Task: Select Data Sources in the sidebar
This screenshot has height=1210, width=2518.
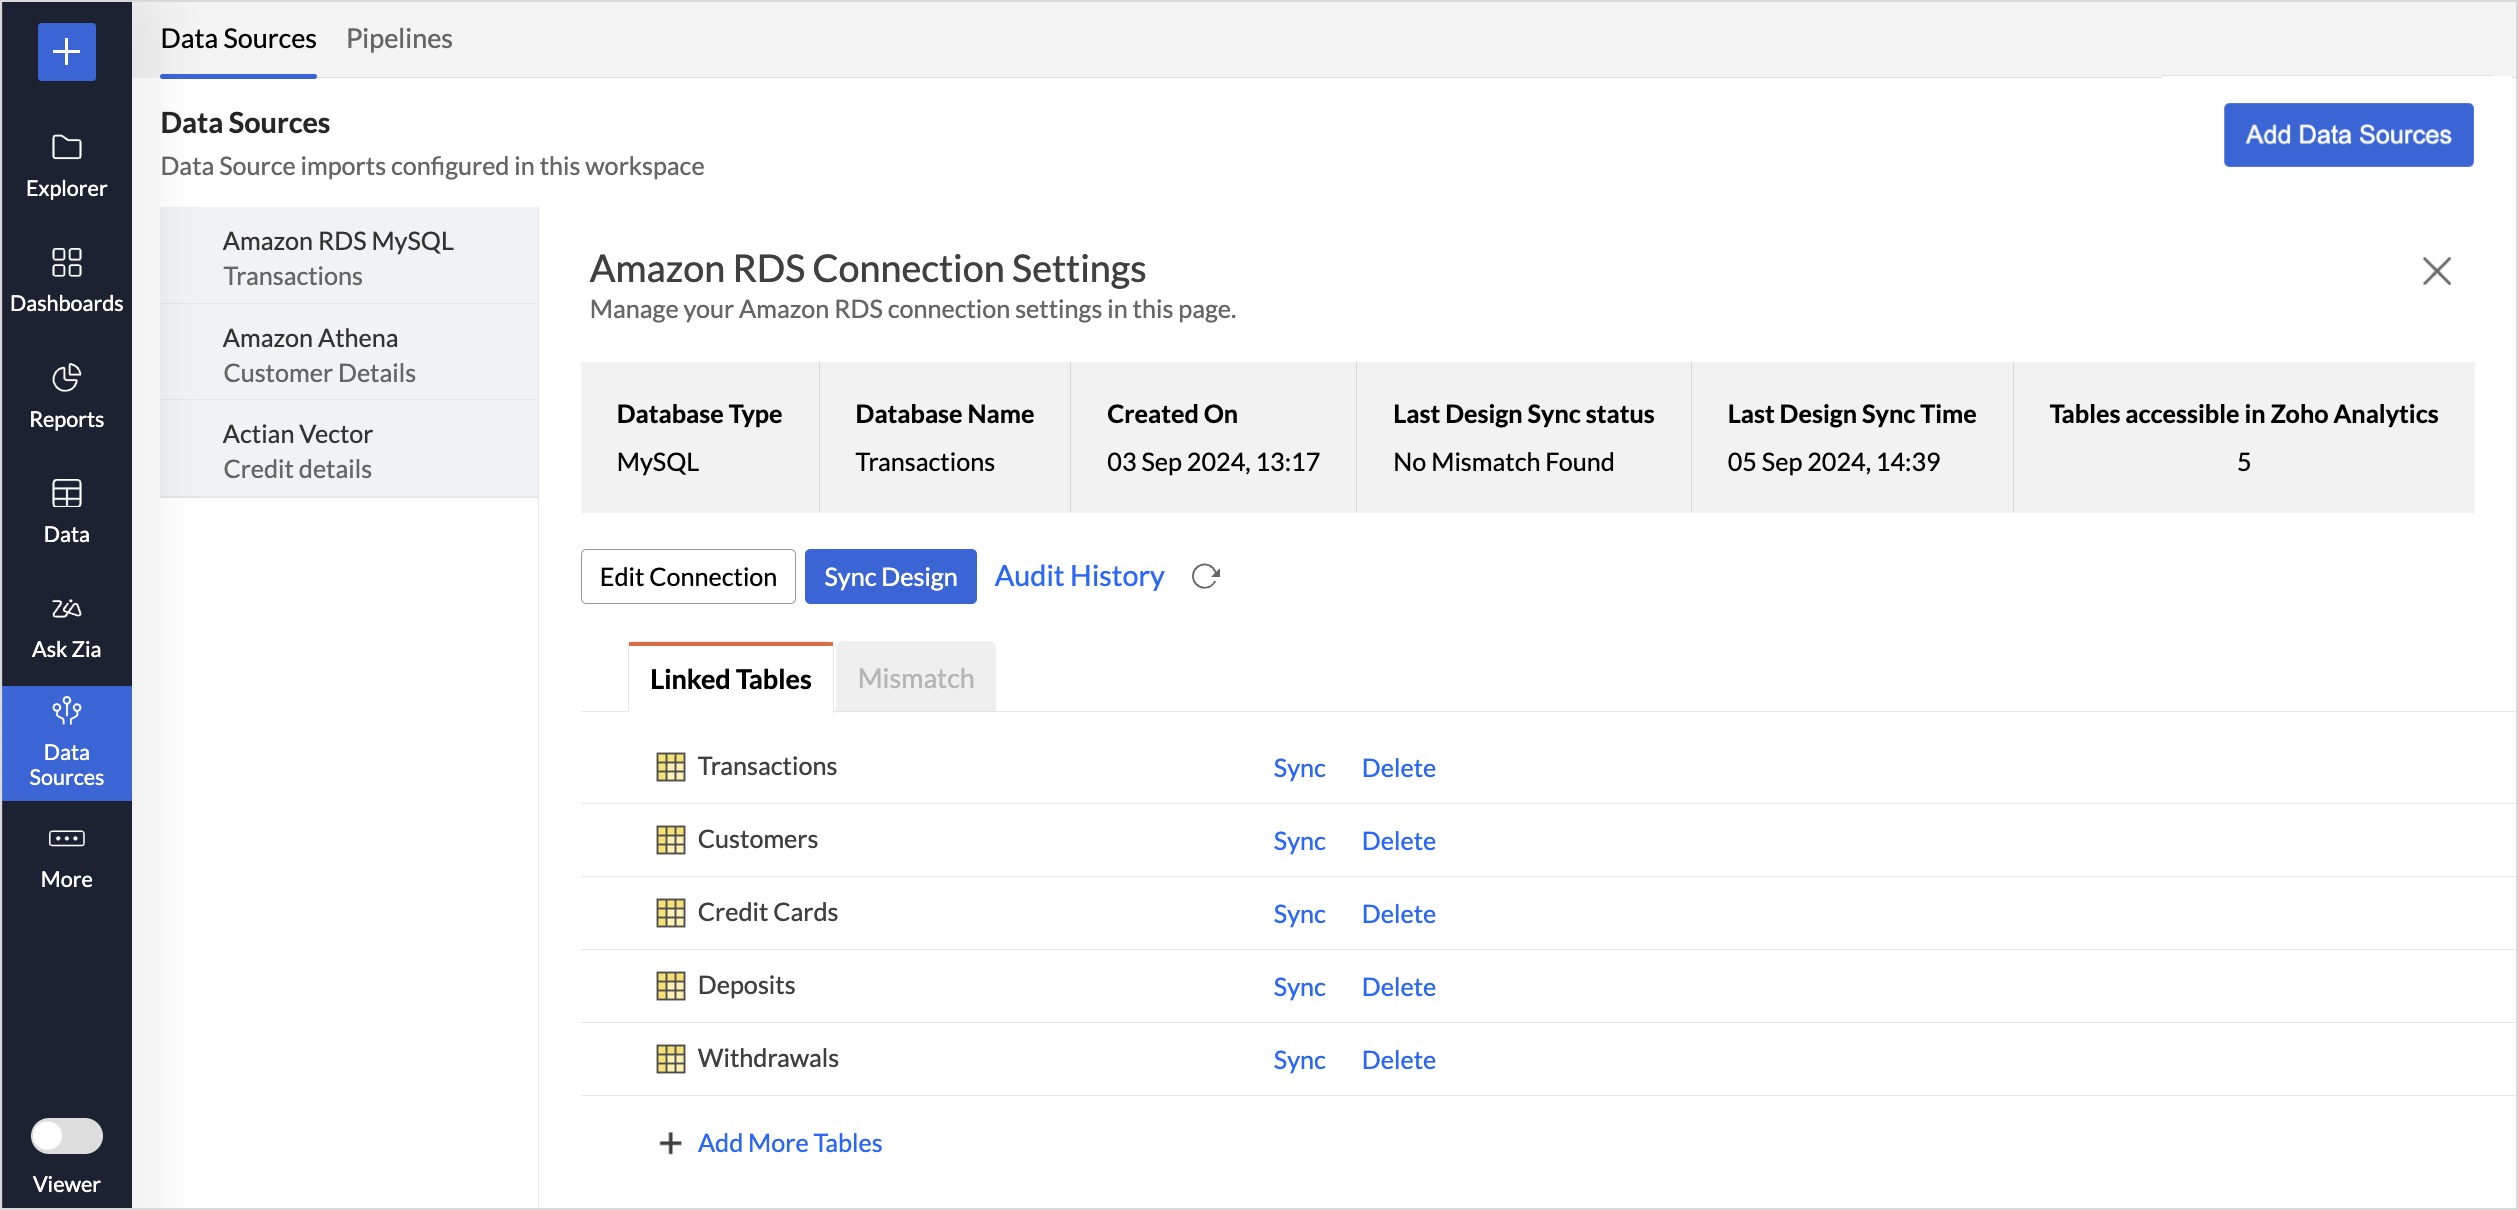Action: pos(66,743)
